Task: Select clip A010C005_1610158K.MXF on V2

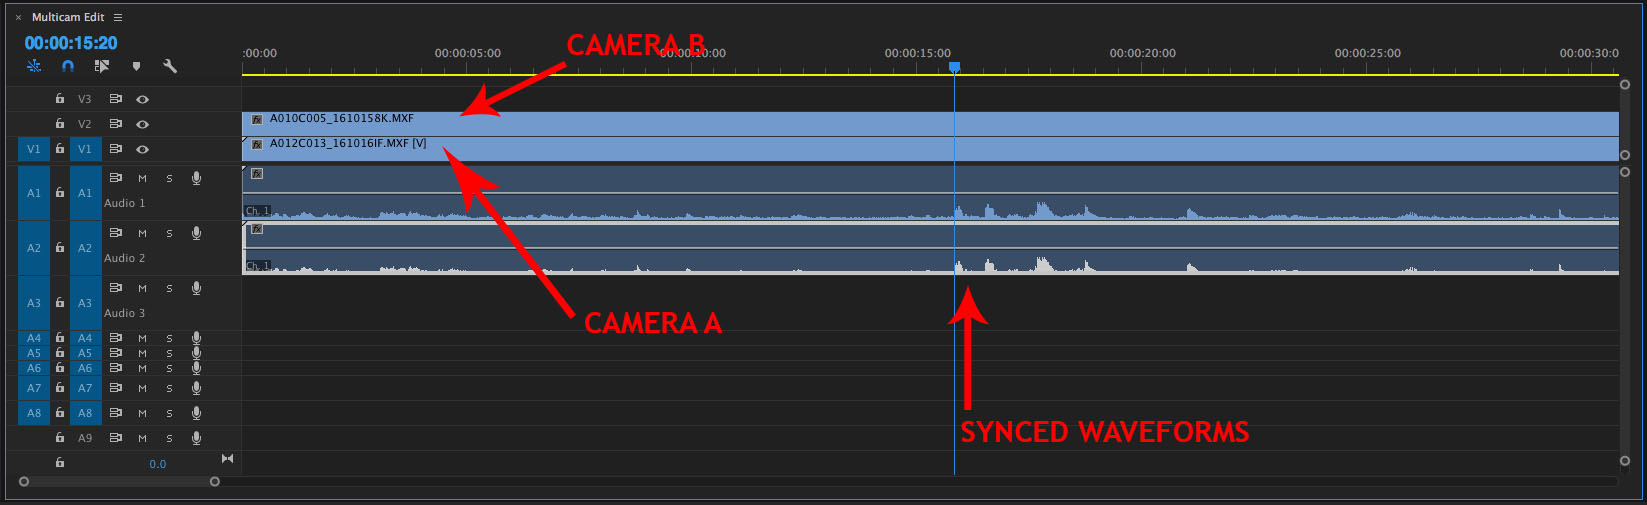Action: pos(930,124)
